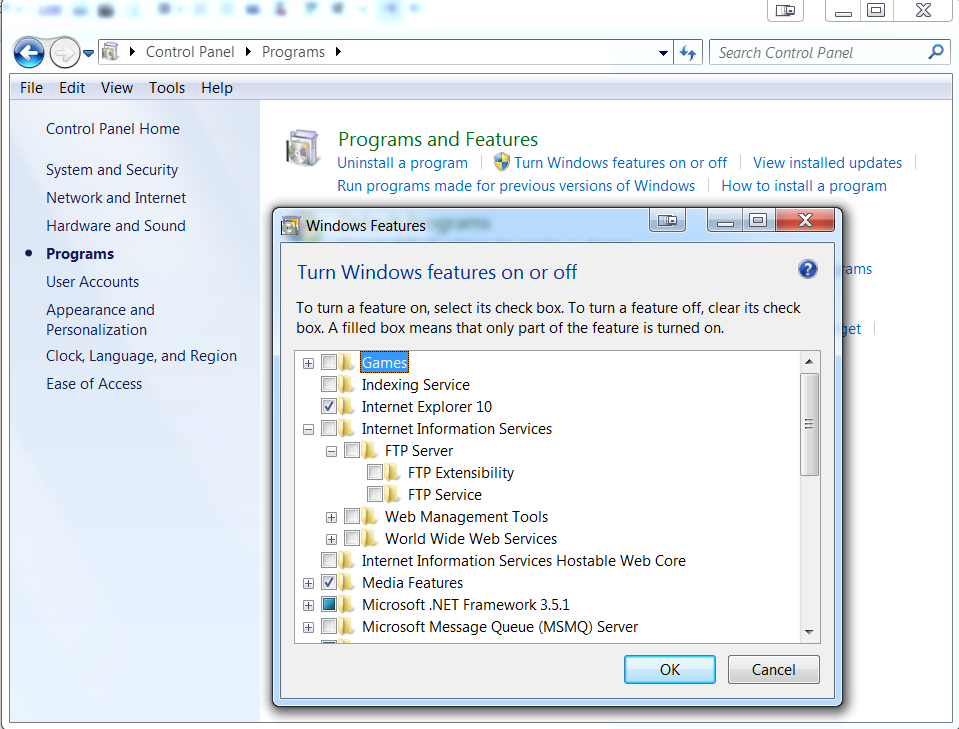Click the feature list scroll-down arrow
This screenshot has width=959, height=729.
tap(809, 632)
